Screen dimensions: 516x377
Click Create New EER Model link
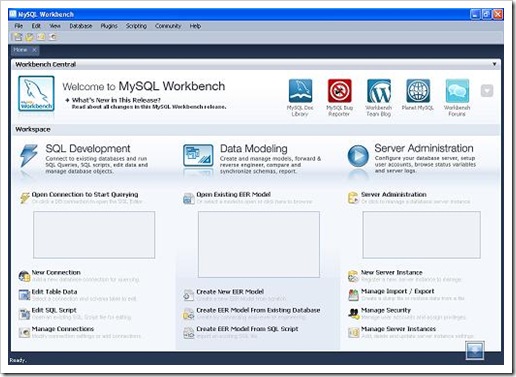(x=230, y=292)
